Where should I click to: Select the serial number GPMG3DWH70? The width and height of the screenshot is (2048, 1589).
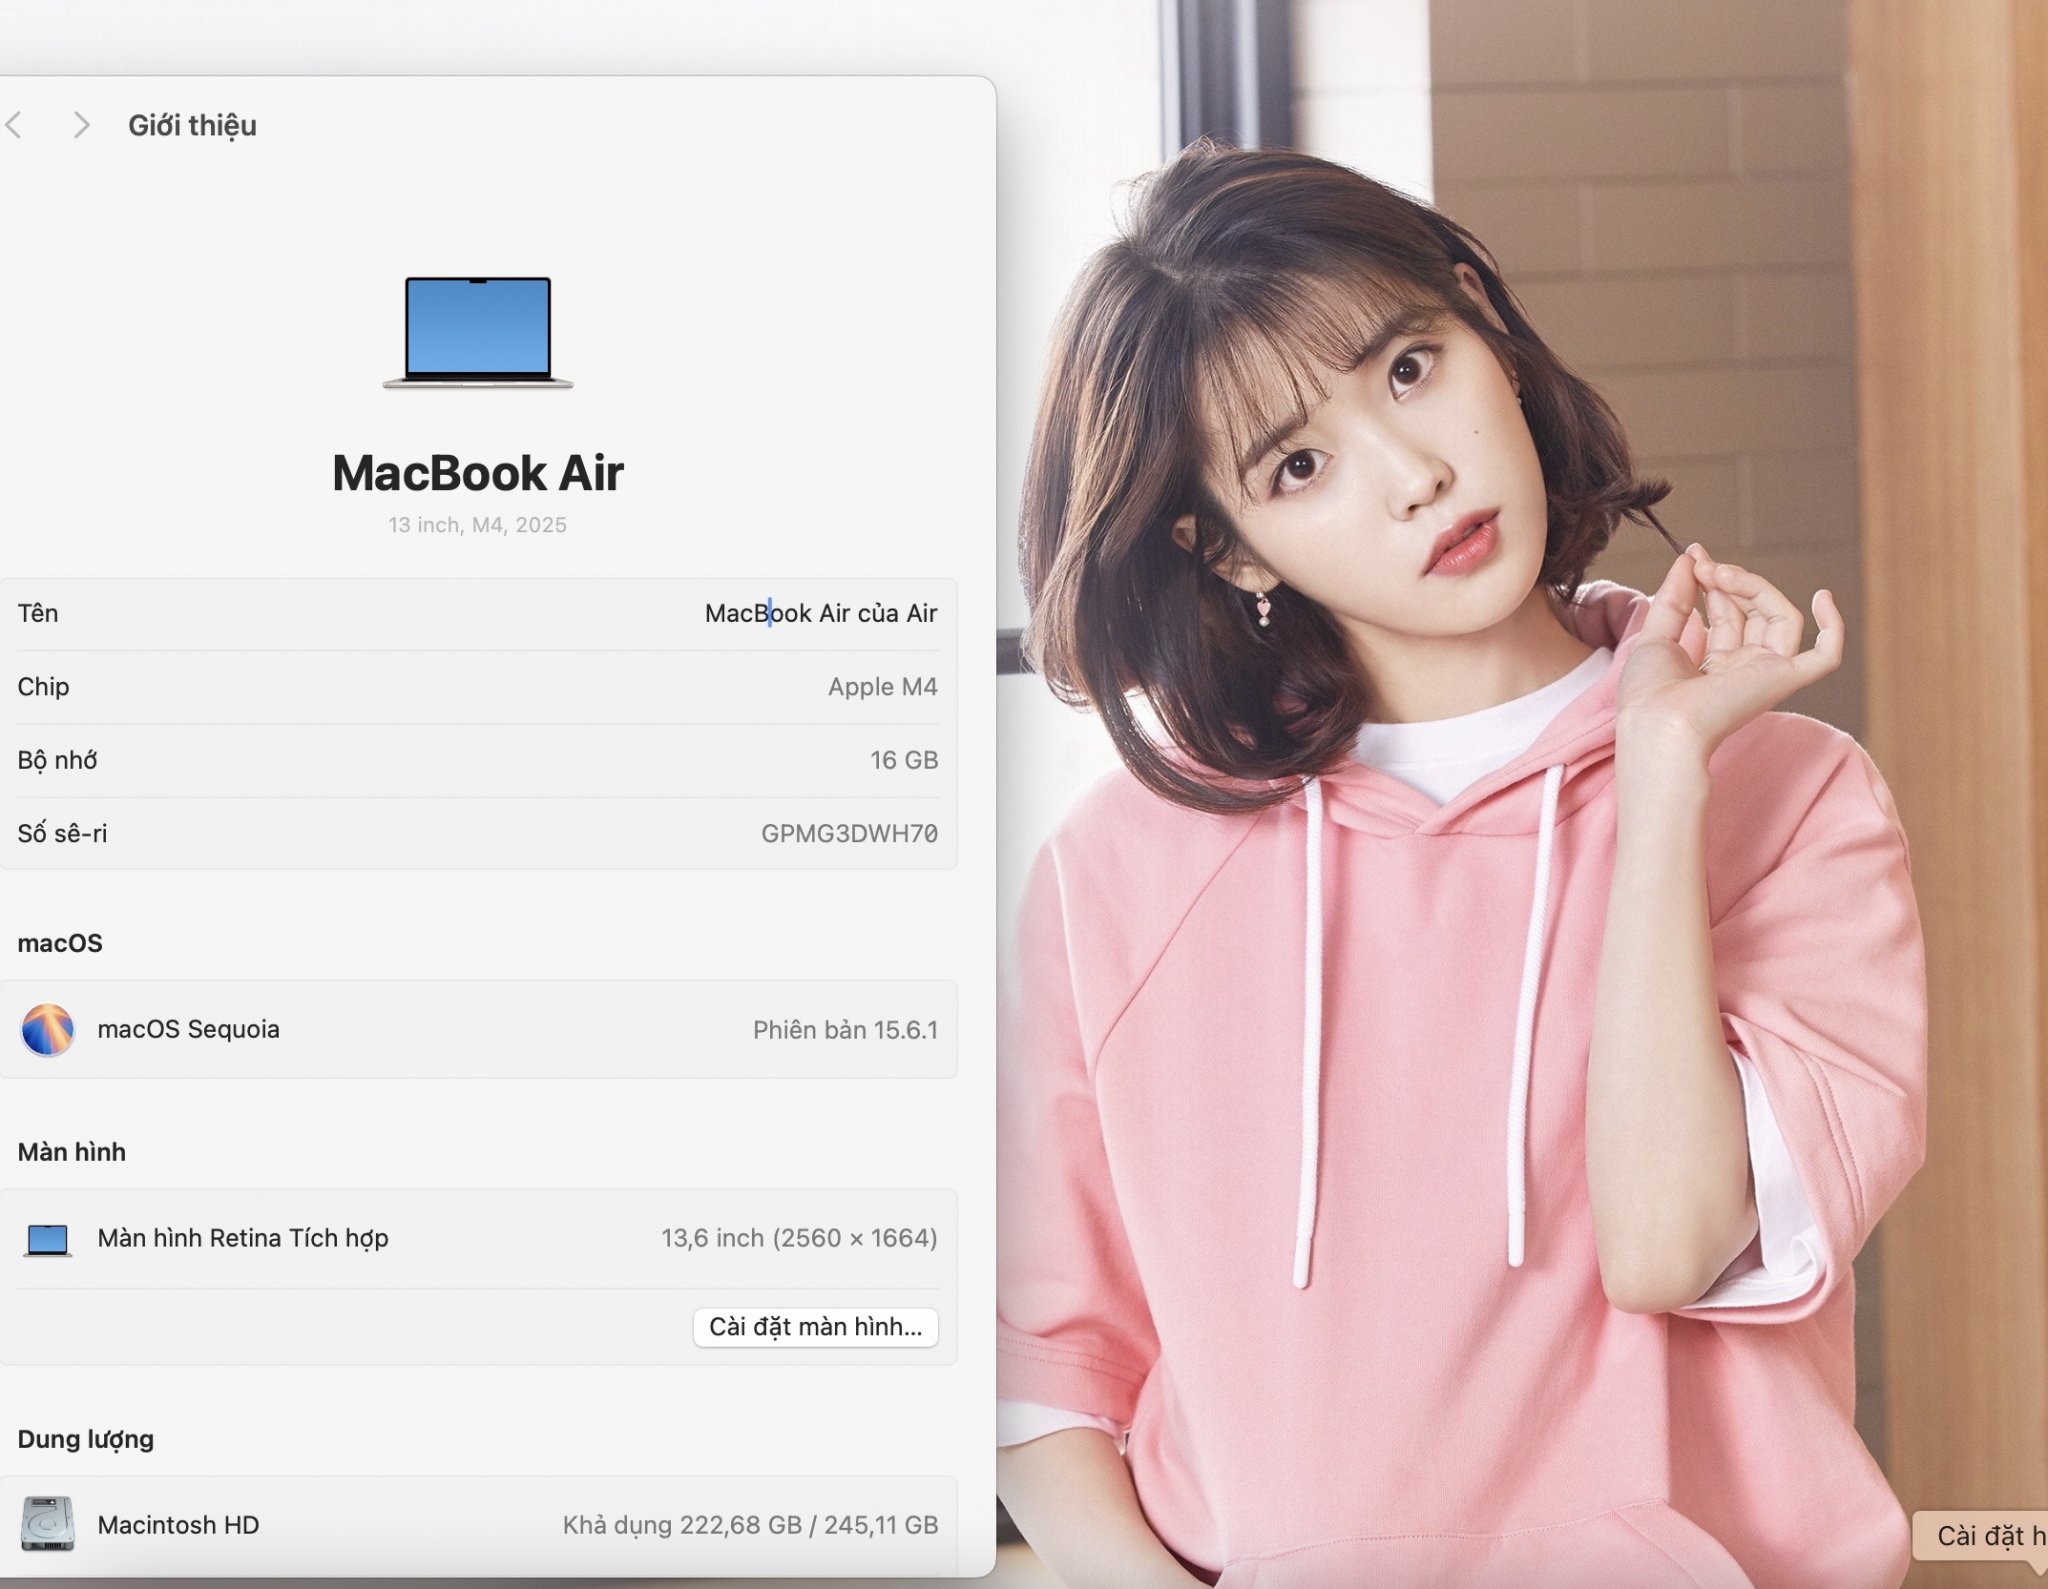(x=849, y=833)
